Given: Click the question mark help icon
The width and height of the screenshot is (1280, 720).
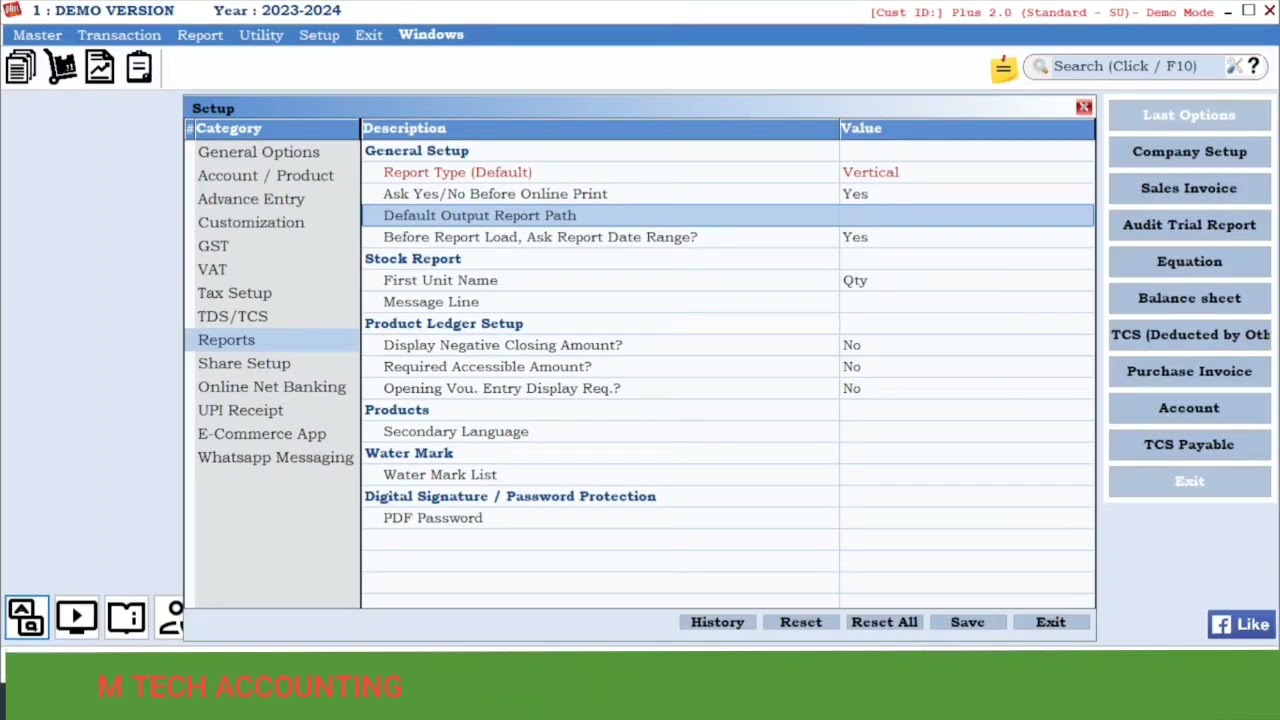Looking at the screenshot, I should (1253, 66).
